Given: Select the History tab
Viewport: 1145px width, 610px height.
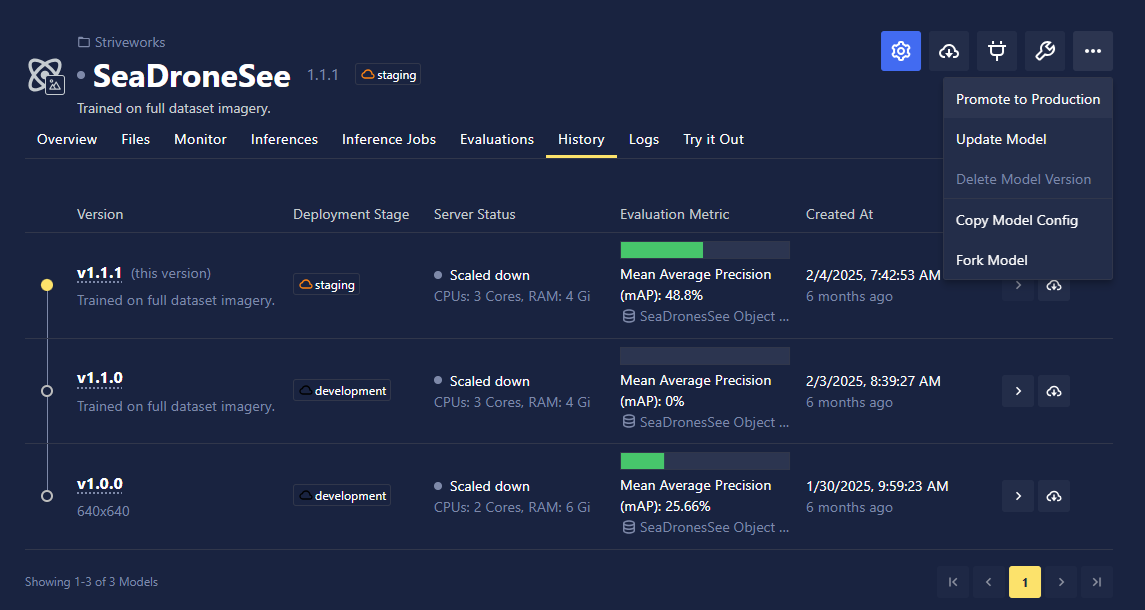Looking at the screenshot, I should 581,140.
